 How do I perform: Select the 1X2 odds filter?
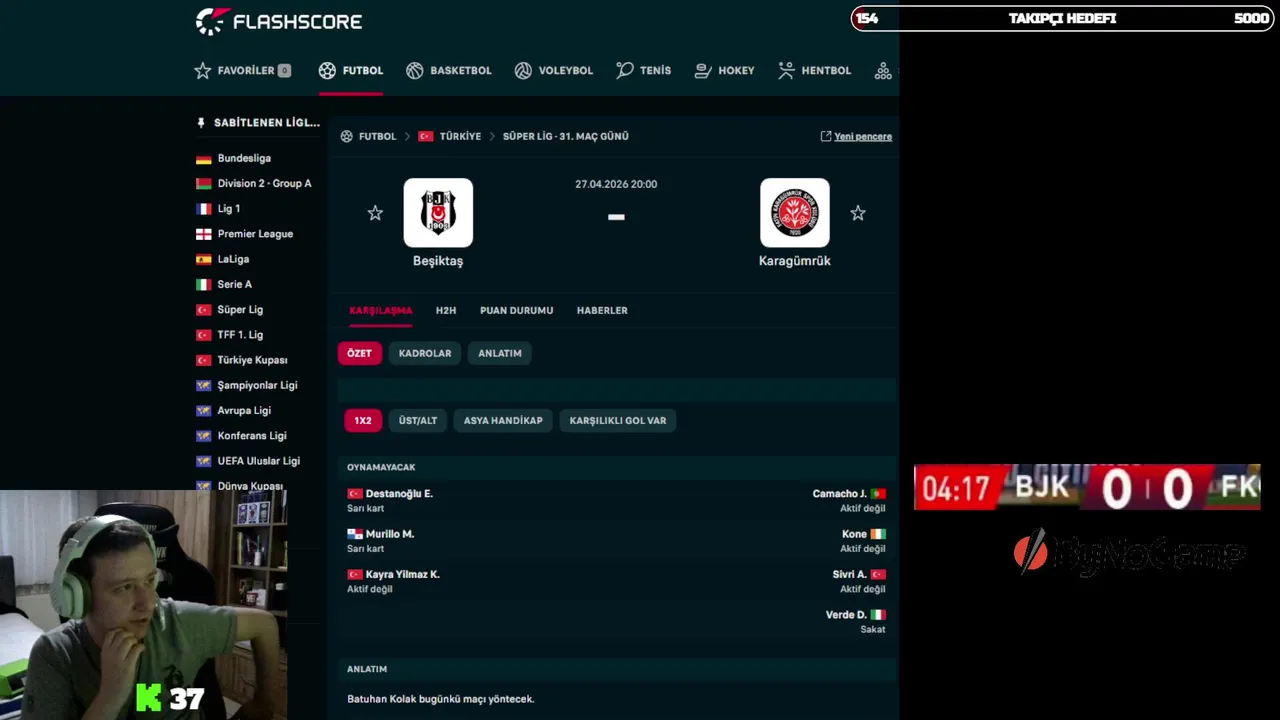(363, 420)
